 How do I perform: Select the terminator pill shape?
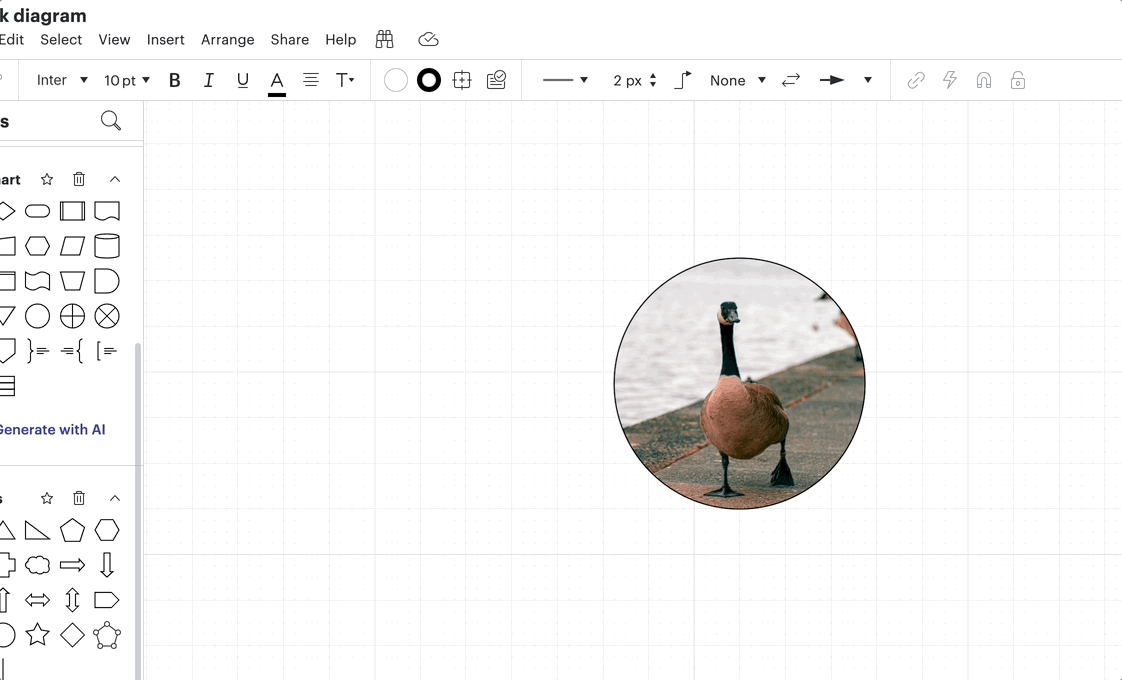point(37,211)
